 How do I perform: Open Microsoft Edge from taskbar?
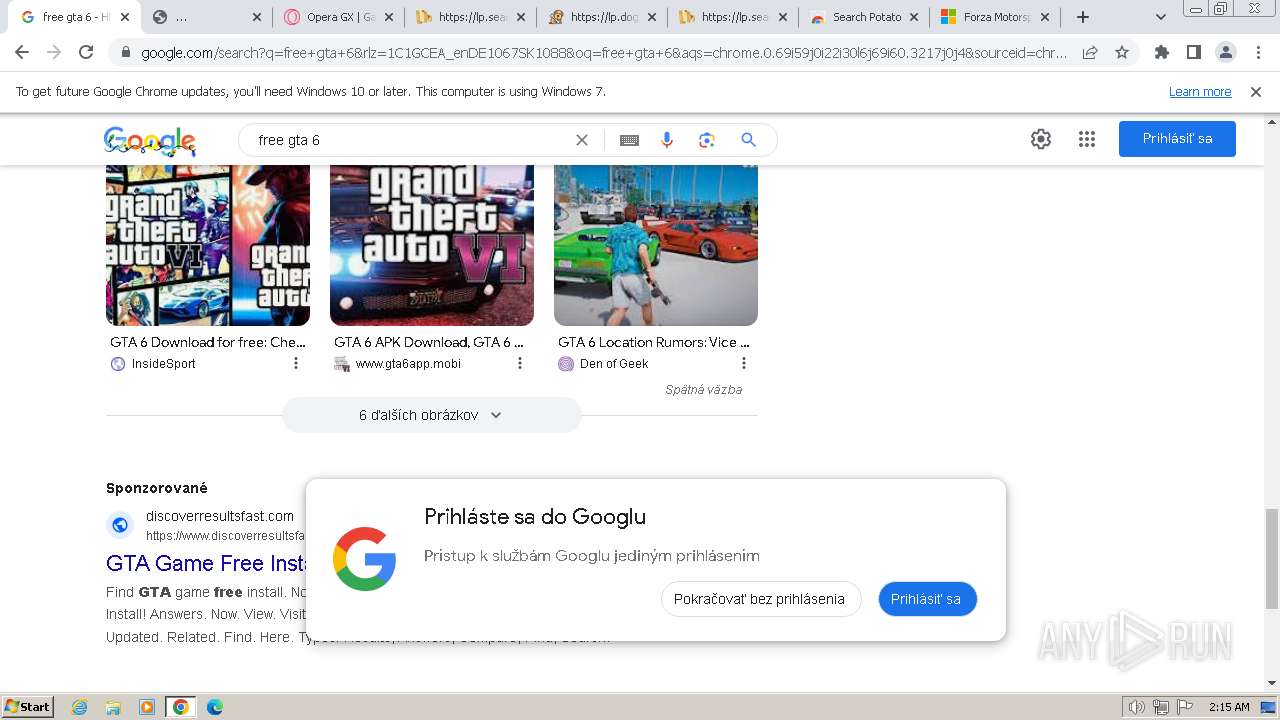click(x=215, y=707)
